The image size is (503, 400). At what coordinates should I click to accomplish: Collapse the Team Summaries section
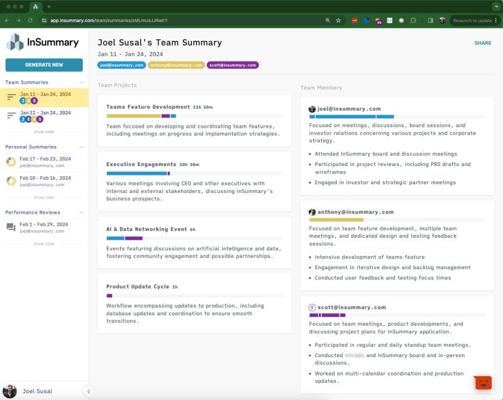[x=81, y=82]
